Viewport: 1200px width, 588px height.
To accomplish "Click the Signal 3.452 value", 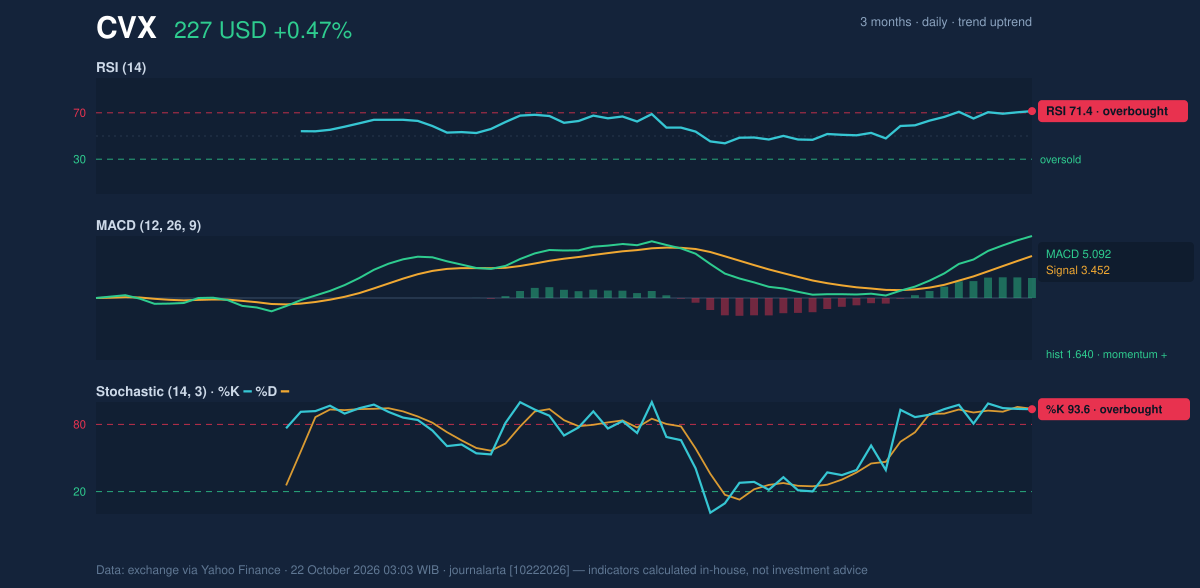I will pyautogui.click(x=1078, y=270).
